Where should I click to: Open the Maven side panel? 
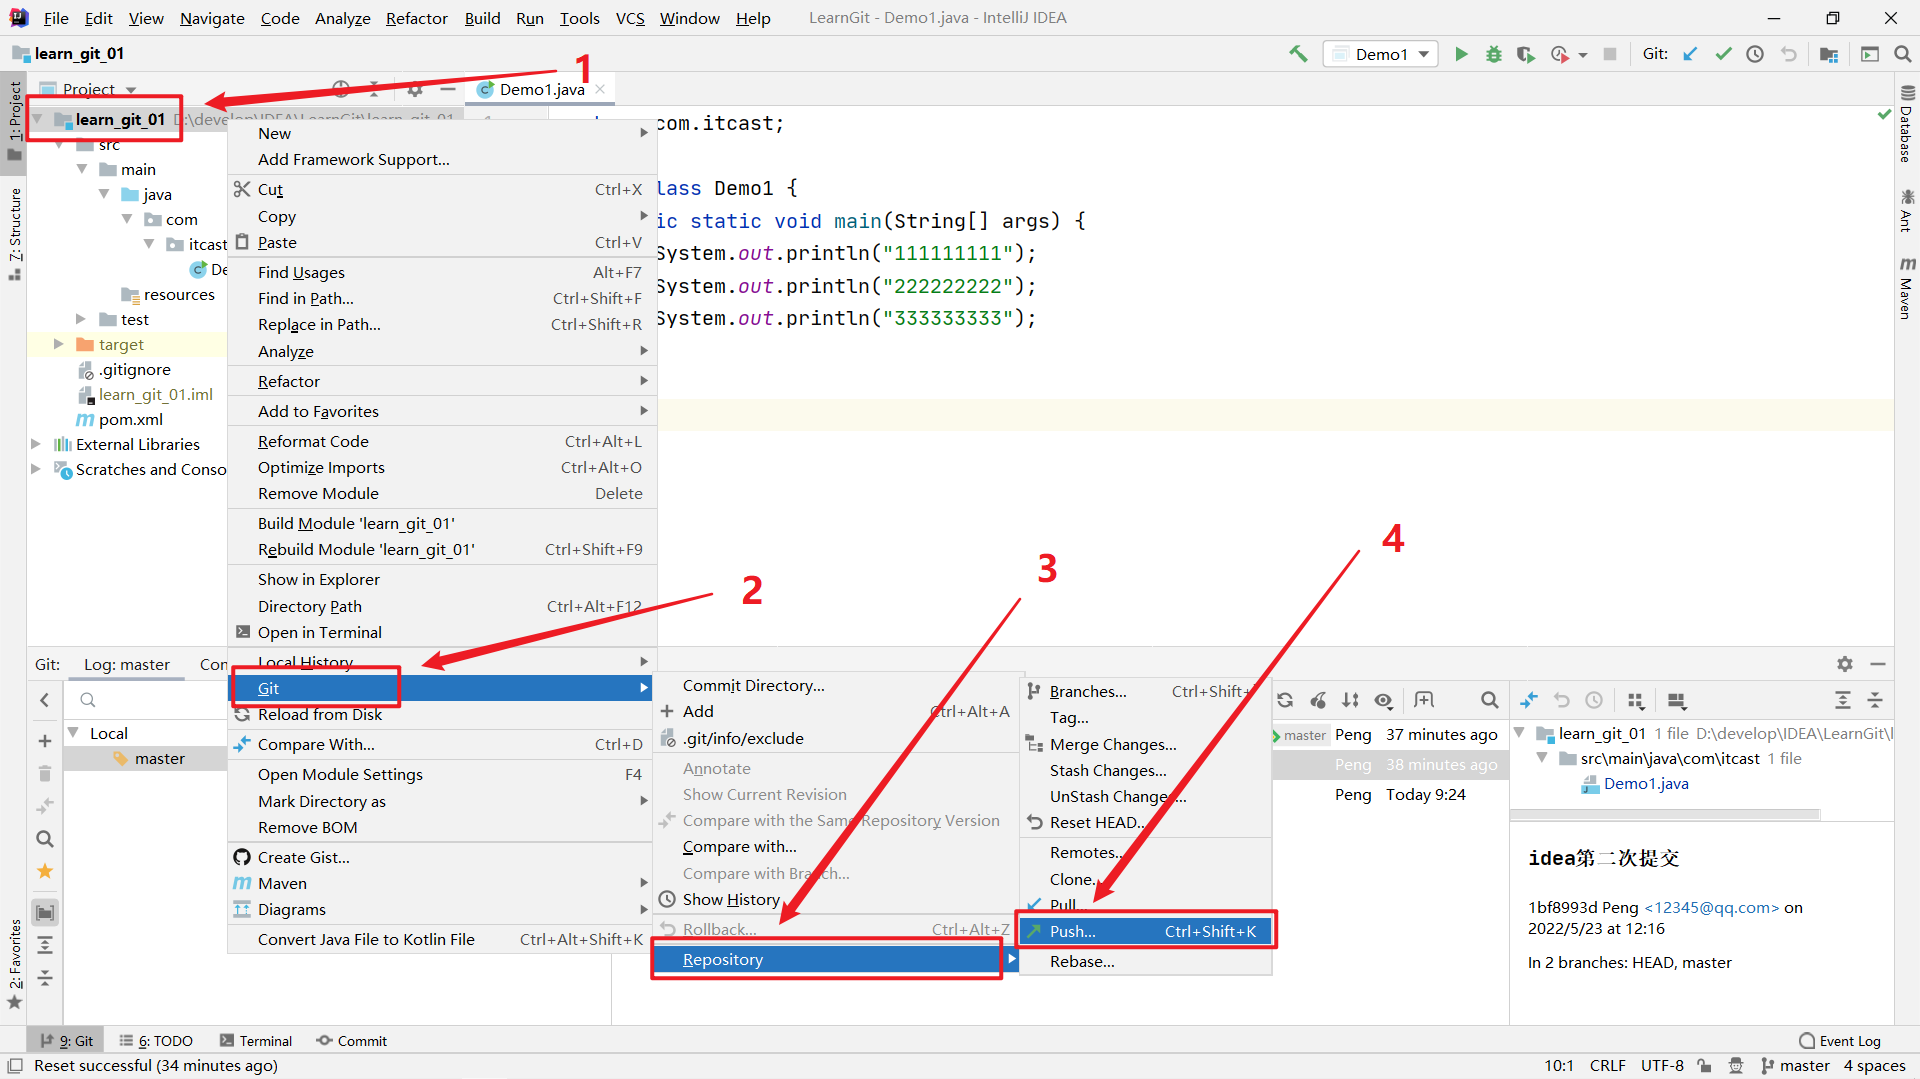[1907, 288]
